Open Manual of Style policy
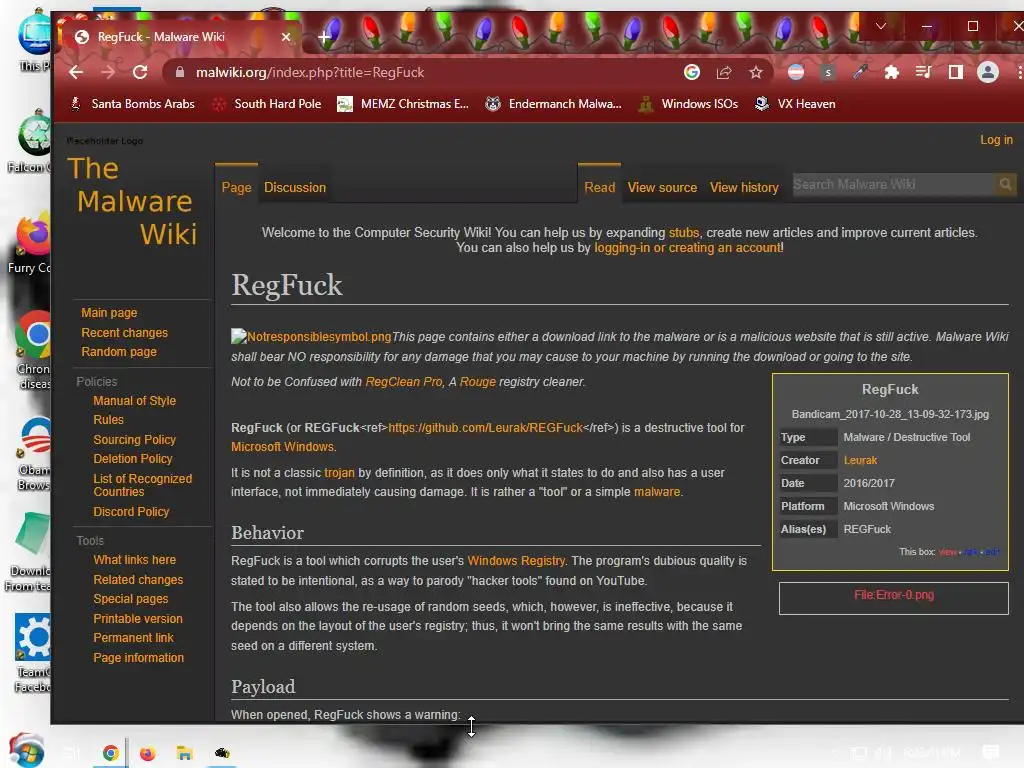Image resolution: width=1024 pixels, height=768 pixels. [135, 400]
